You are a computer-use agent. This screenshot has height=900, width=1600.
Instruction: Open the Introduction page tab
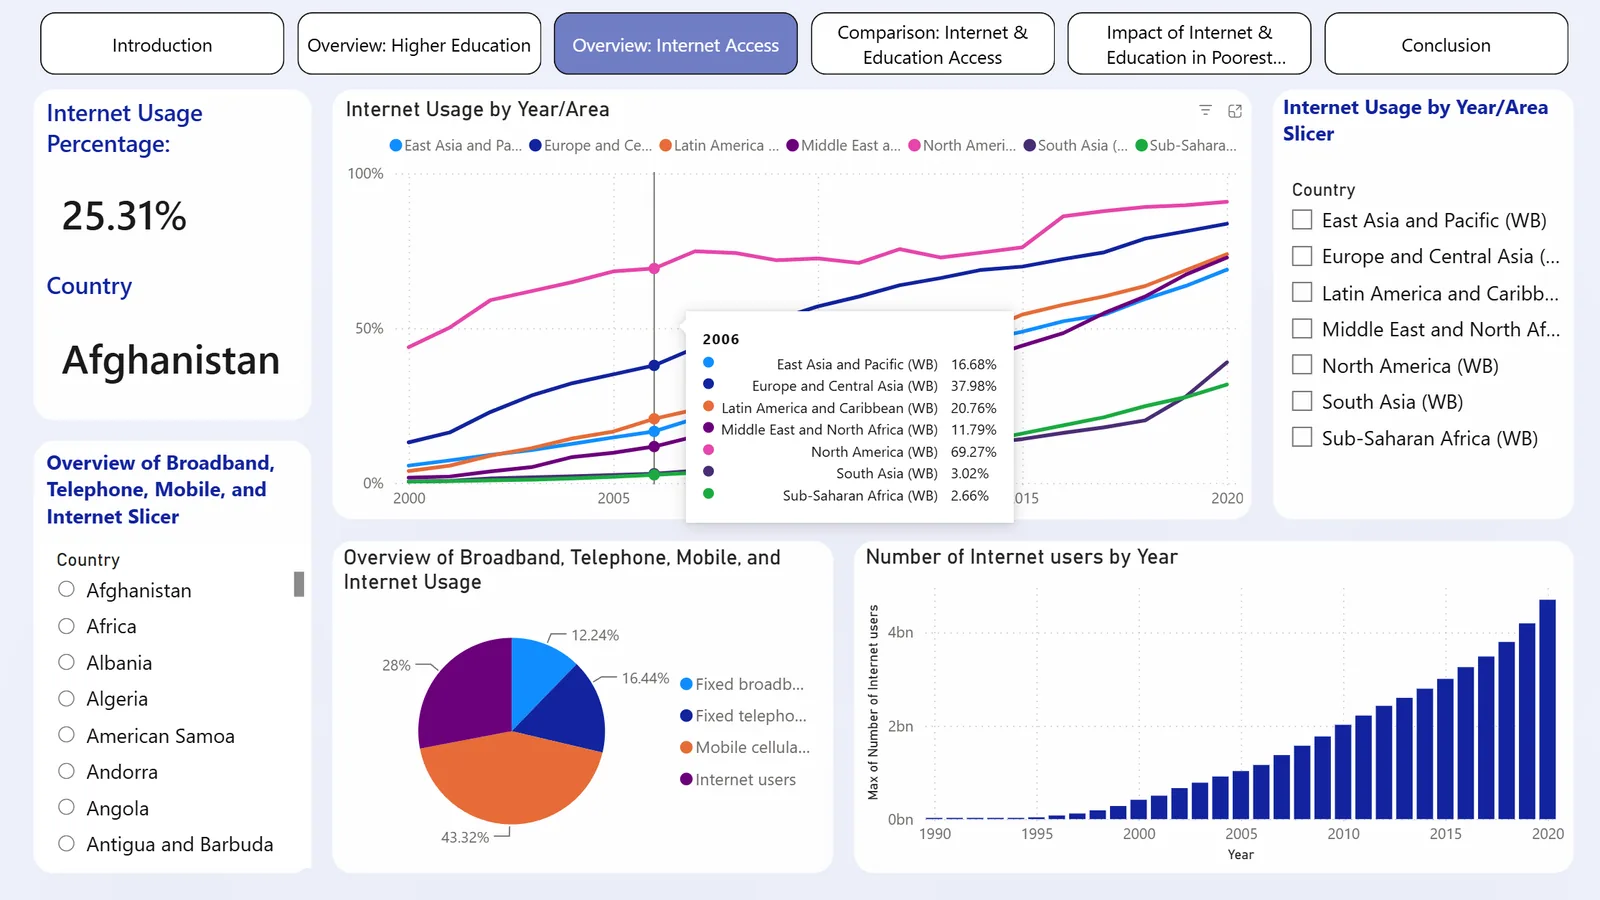162,44
